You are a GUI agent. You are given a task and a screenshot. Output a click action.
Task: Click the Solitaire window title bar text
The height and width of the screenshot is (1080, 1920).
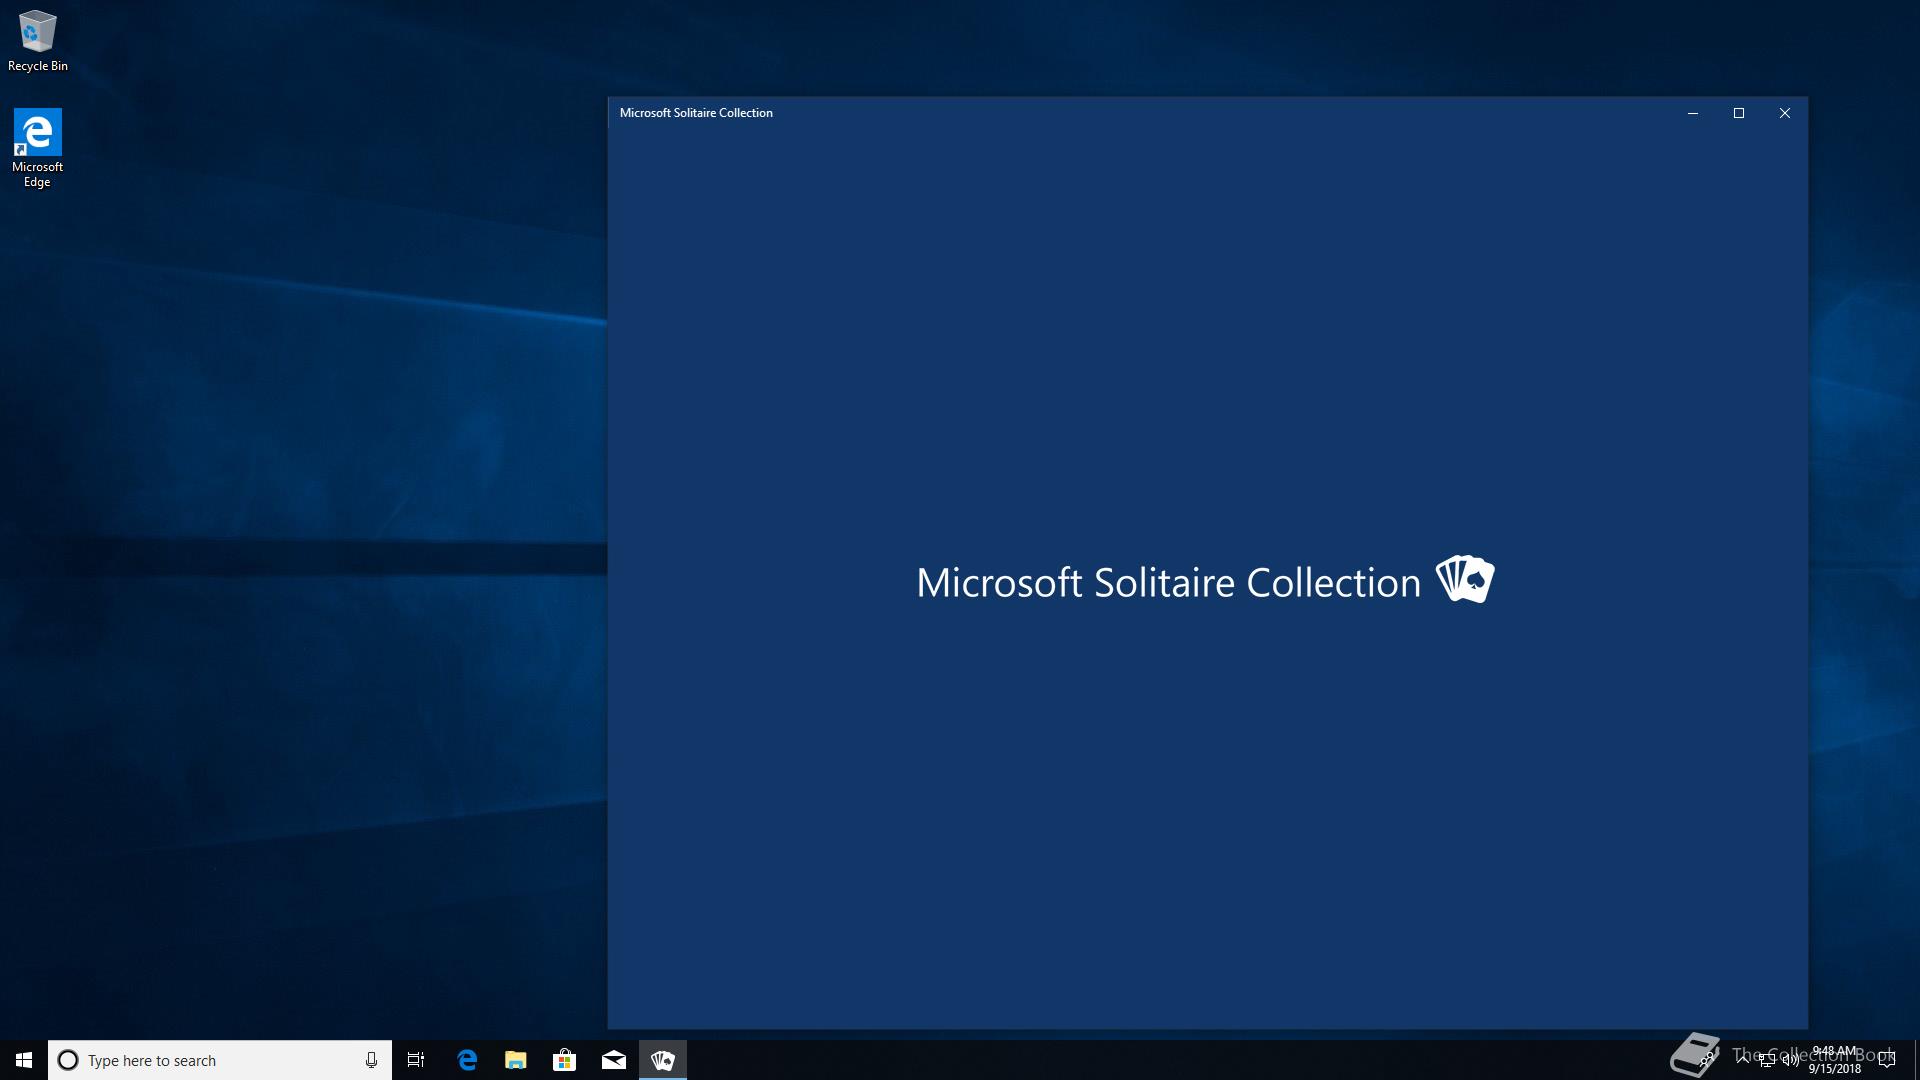[x=696, y=113]
